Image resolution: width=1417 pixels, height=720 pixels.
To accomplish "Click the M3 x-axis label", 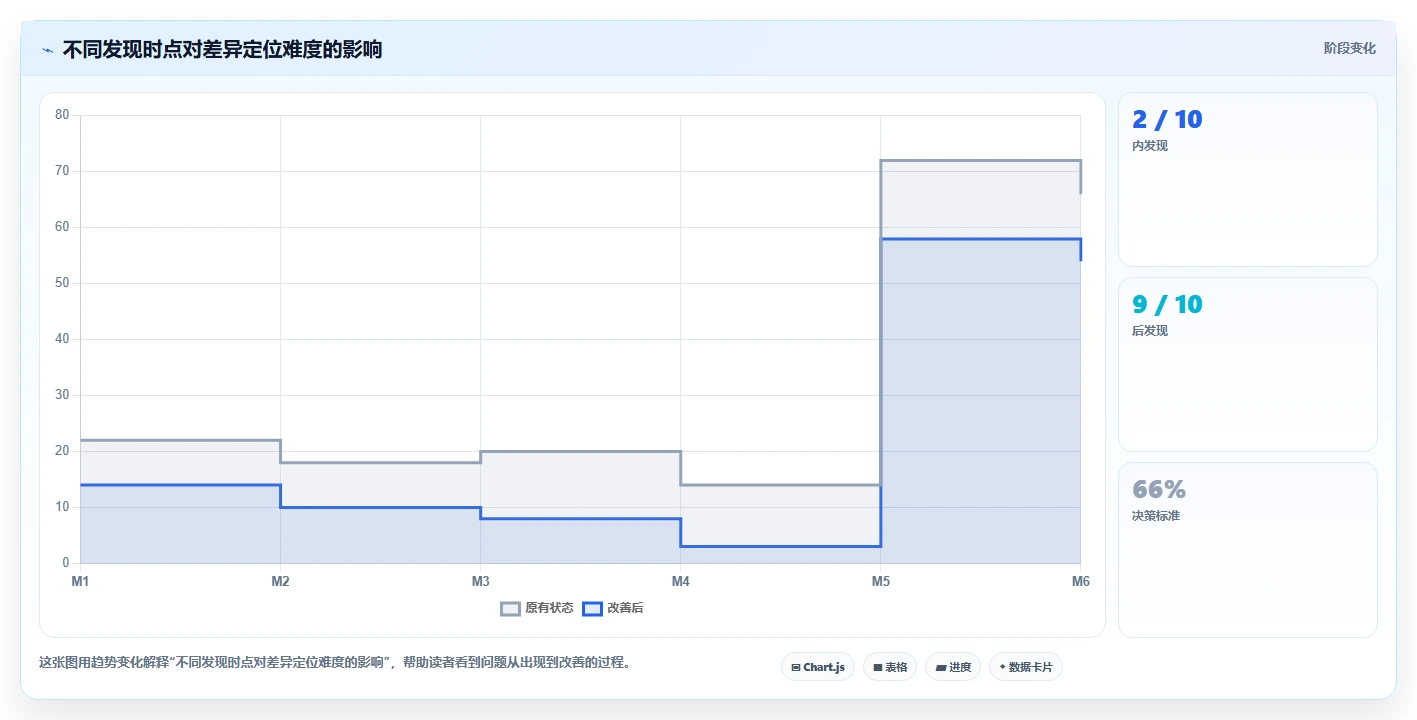I will click(480, 581).
